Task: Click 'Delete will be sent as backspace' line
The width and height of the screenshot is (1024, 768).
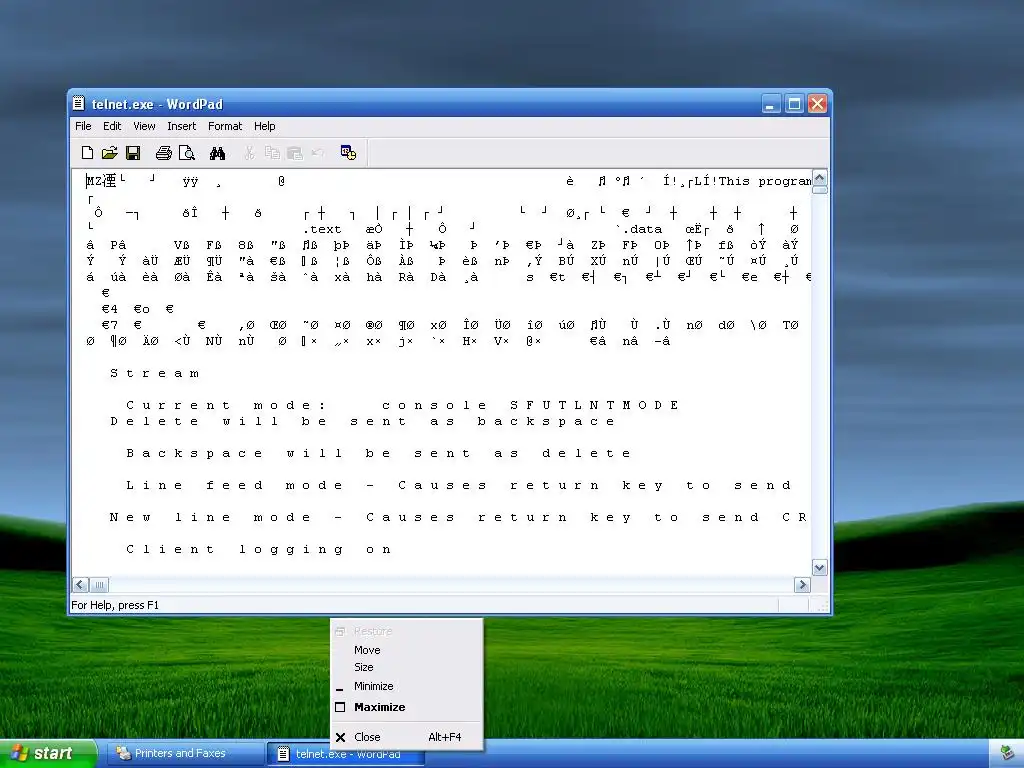Action: tap(362, 422)
